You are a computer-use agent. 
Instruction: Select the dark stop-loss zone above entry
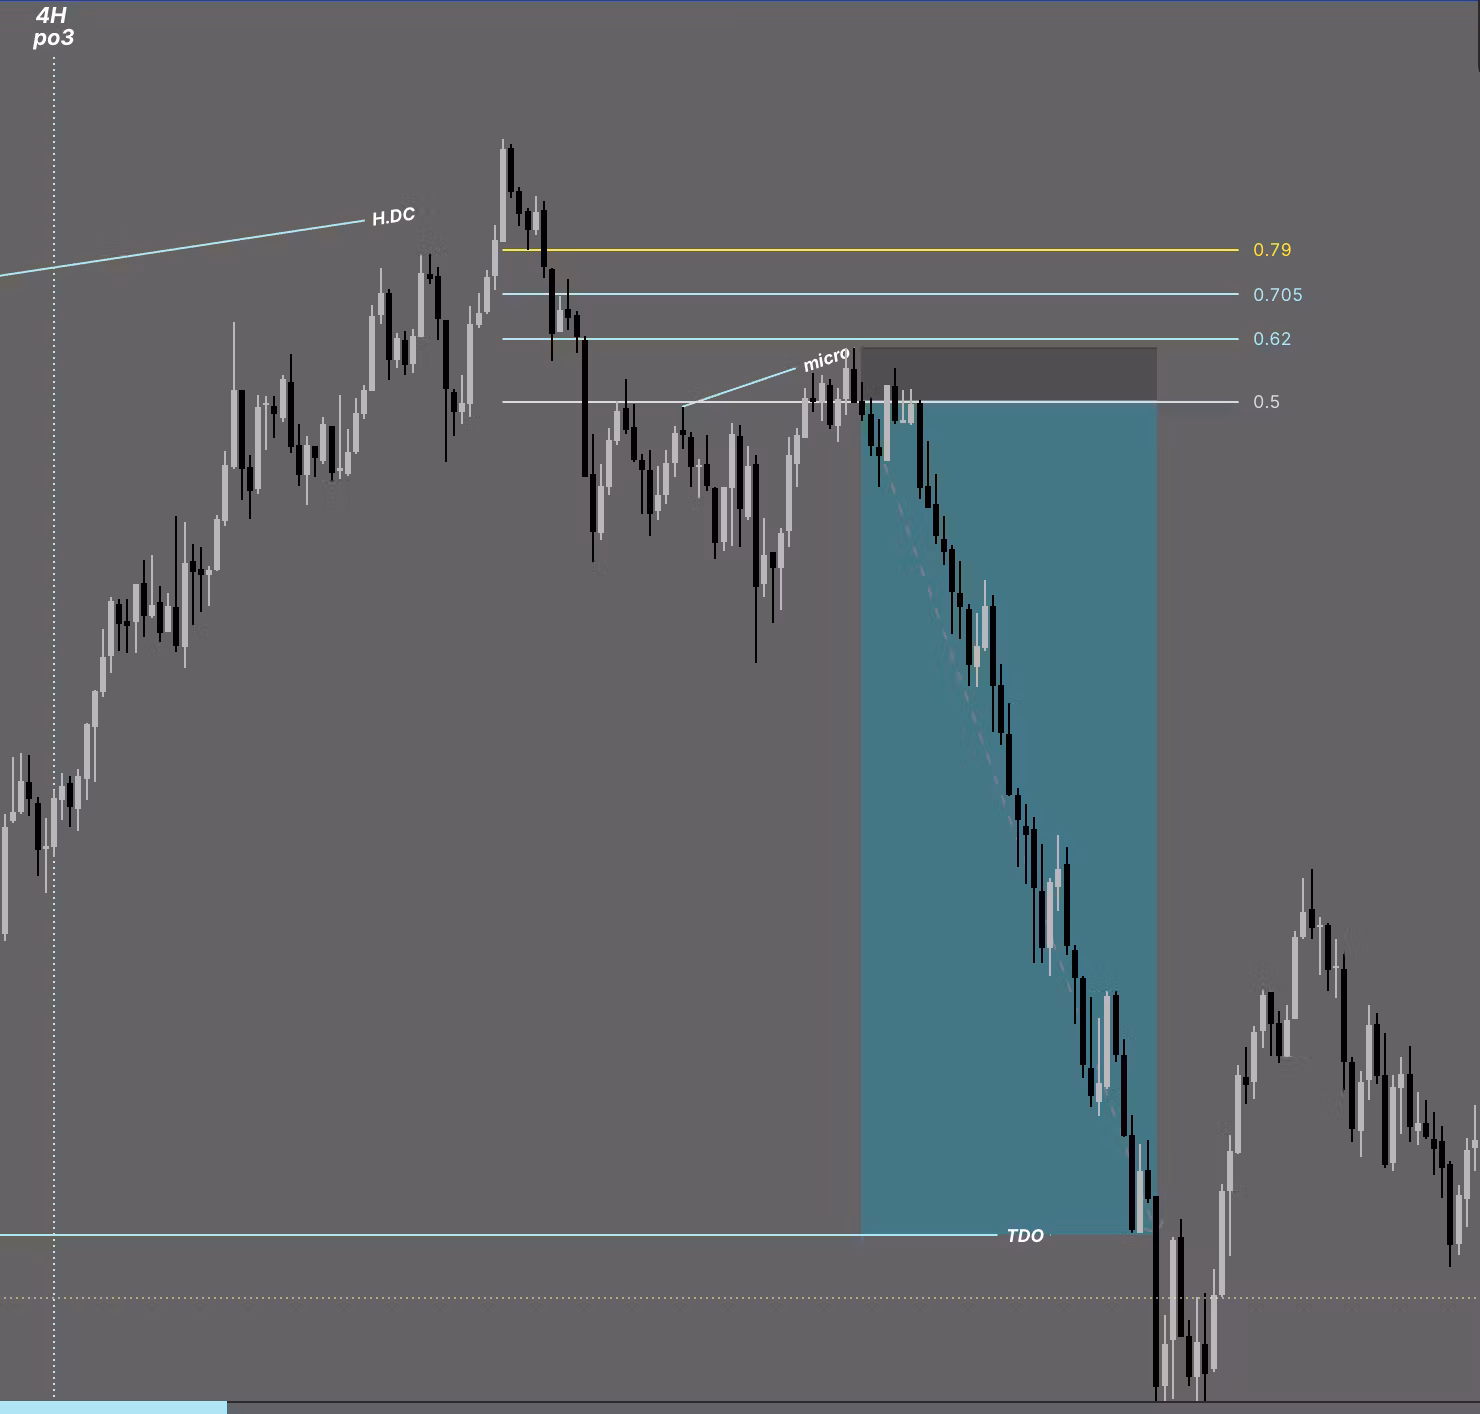click(1009, 375)
